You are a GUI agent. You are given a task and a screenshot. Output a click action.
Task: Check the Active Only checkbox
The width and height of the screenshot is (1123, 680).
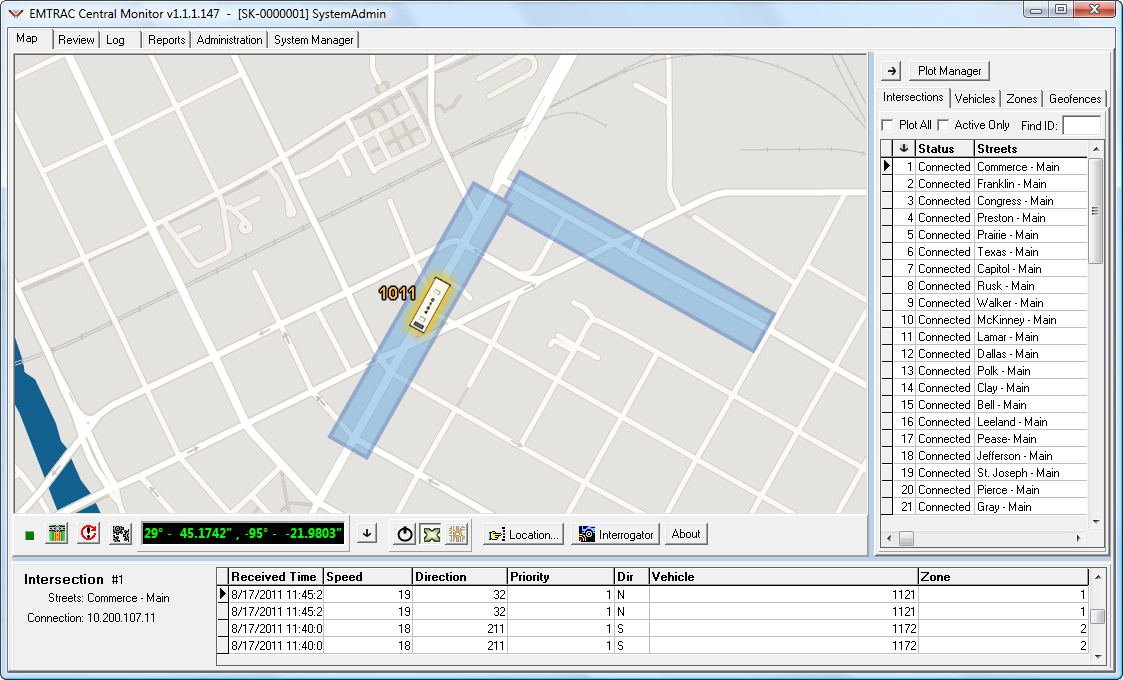[x=943, y=125]
